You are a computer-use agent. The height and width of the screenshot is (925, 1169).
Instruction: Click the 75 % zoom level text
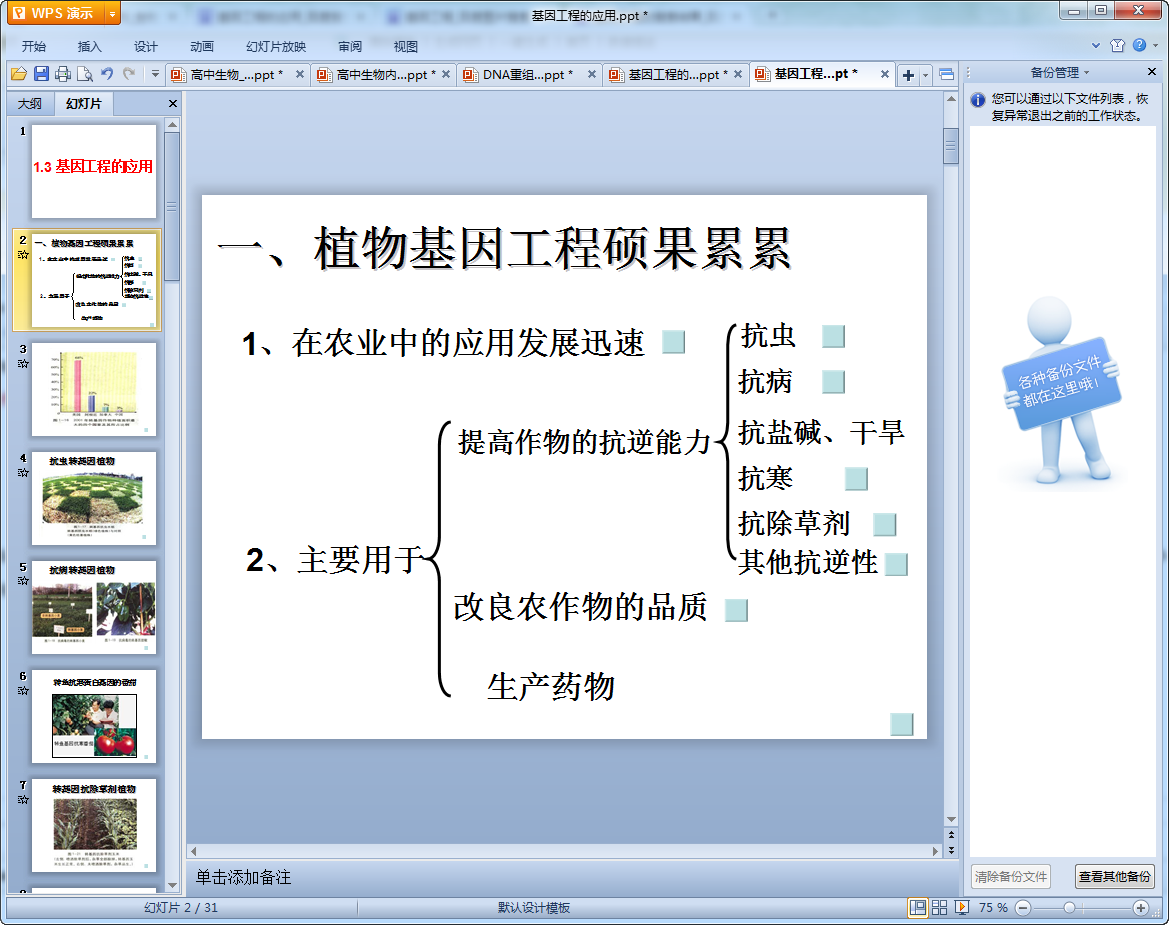[993, 907]
